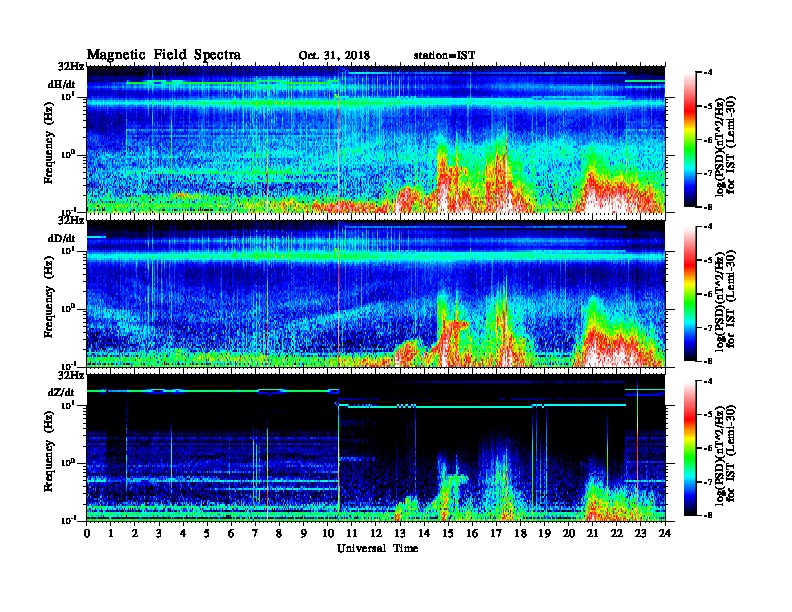
Task: Click hour tick label "24" on the time axis
Action: (665, 533)
